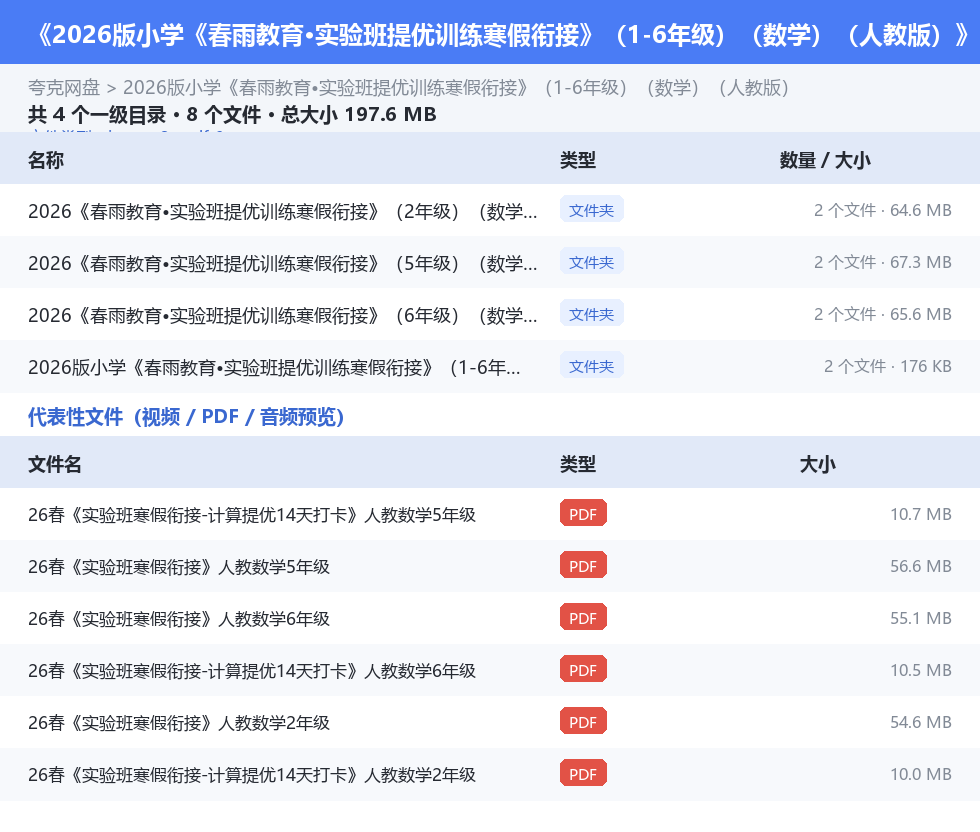This screenshot has height=832, width=980.
Task: Open the 2026版小学 (1-6年… folder row
Action: click(274, 367)
